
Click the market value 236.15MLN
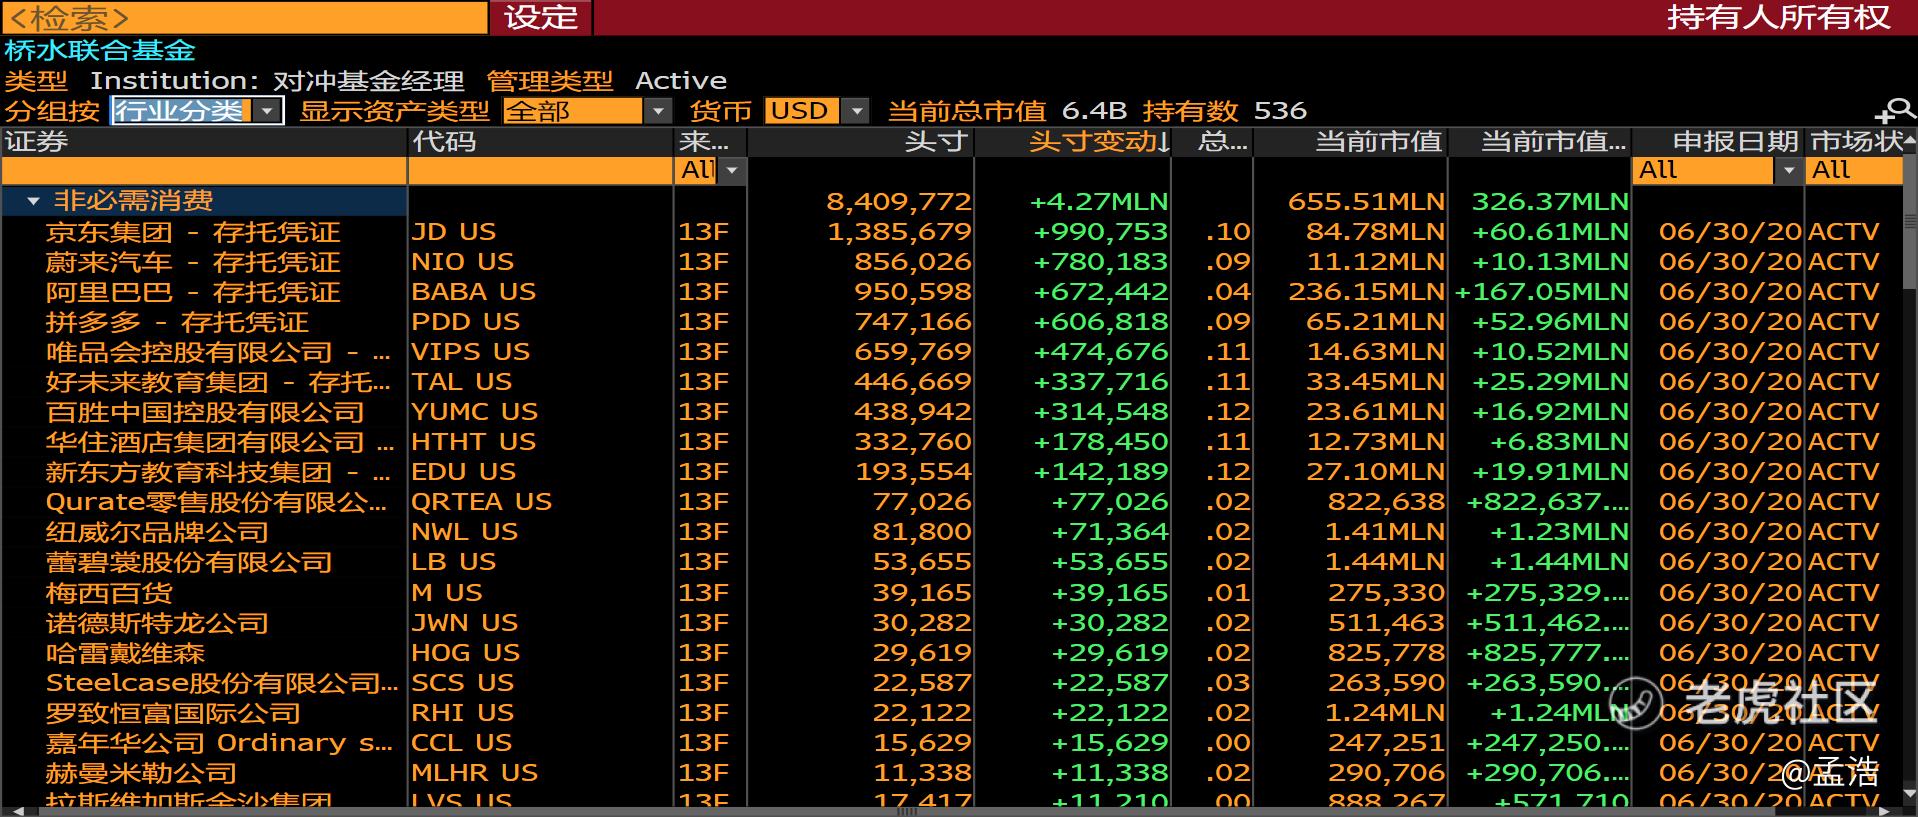pyautogui.click(x=1366, y=292)
